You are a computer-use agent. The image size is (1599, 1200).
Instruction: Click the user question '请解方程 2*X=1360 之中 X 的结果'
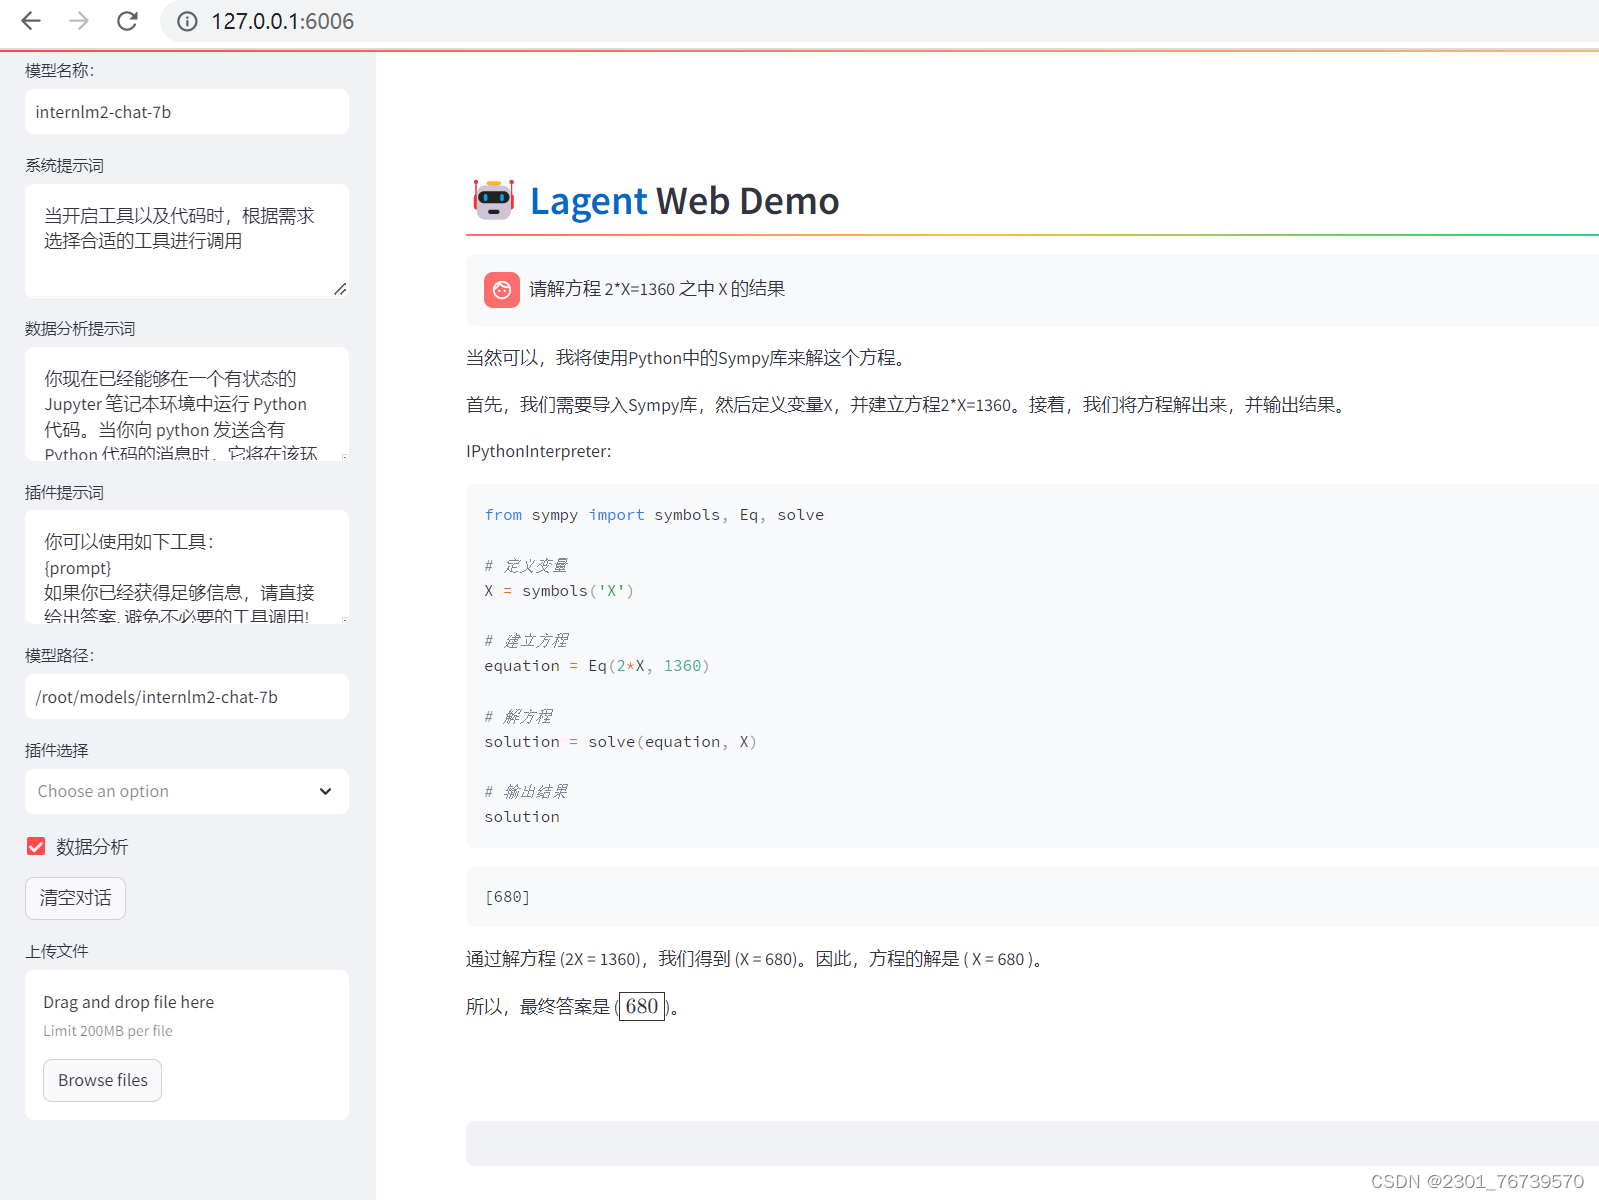click(x=657, y=289)
